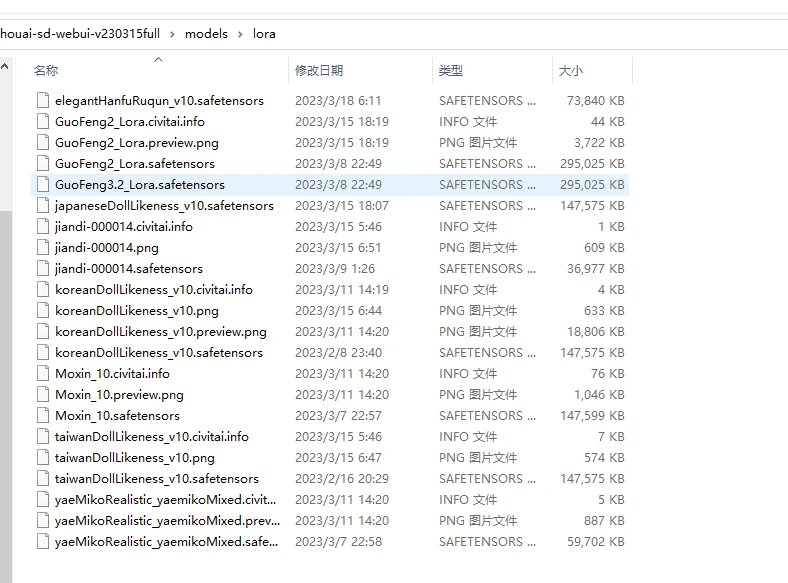The image size is (788, 583).
Task: Select file name elegantHanfuRuqun_v10.safetensors
Action: coord(159,101)
